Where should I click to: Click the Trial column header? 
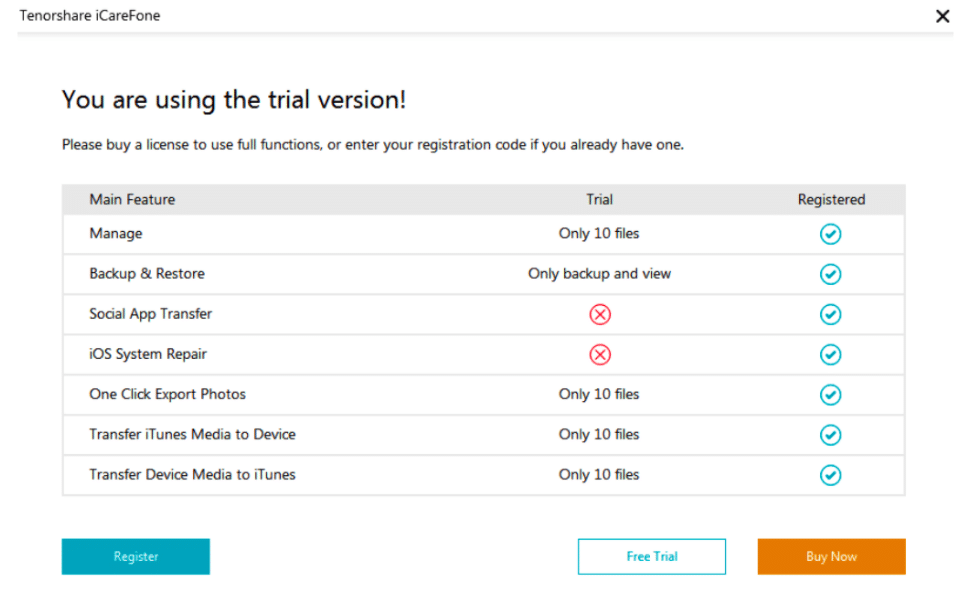[599, 199]
